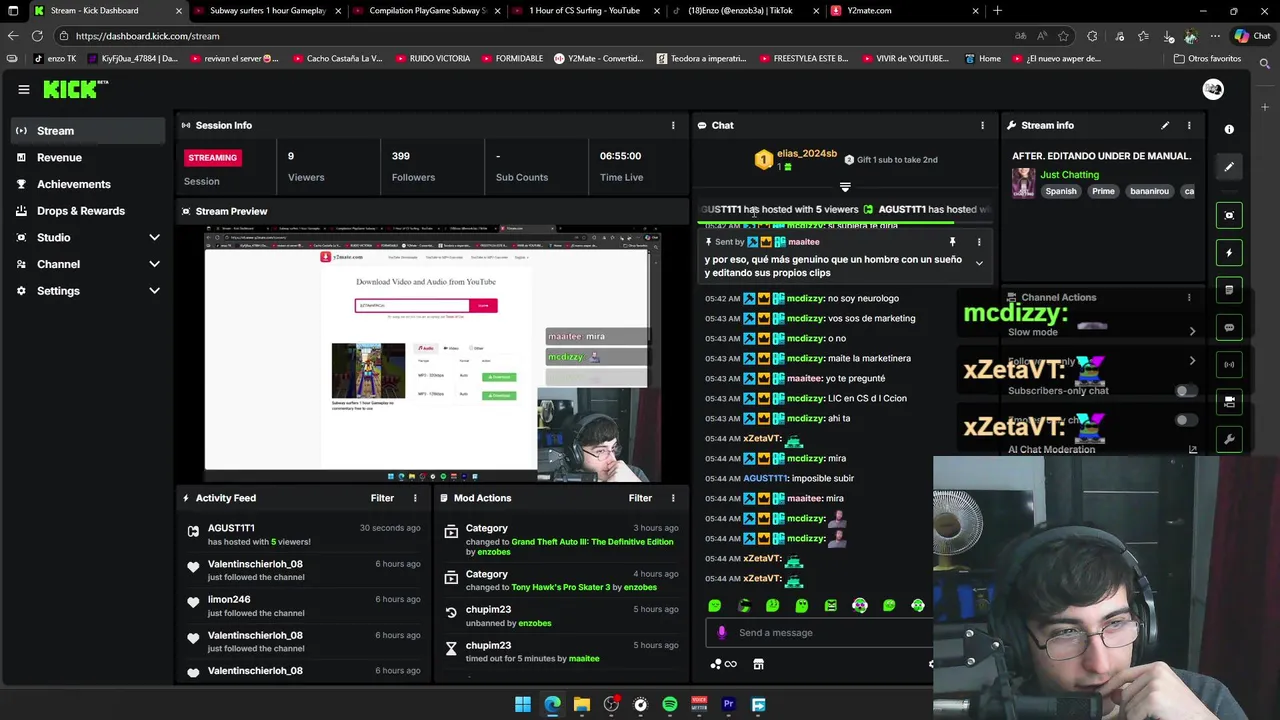Screen dimensions: 1280x720
Task: Open Session Info panel options menu
Action: coord(673,125)
